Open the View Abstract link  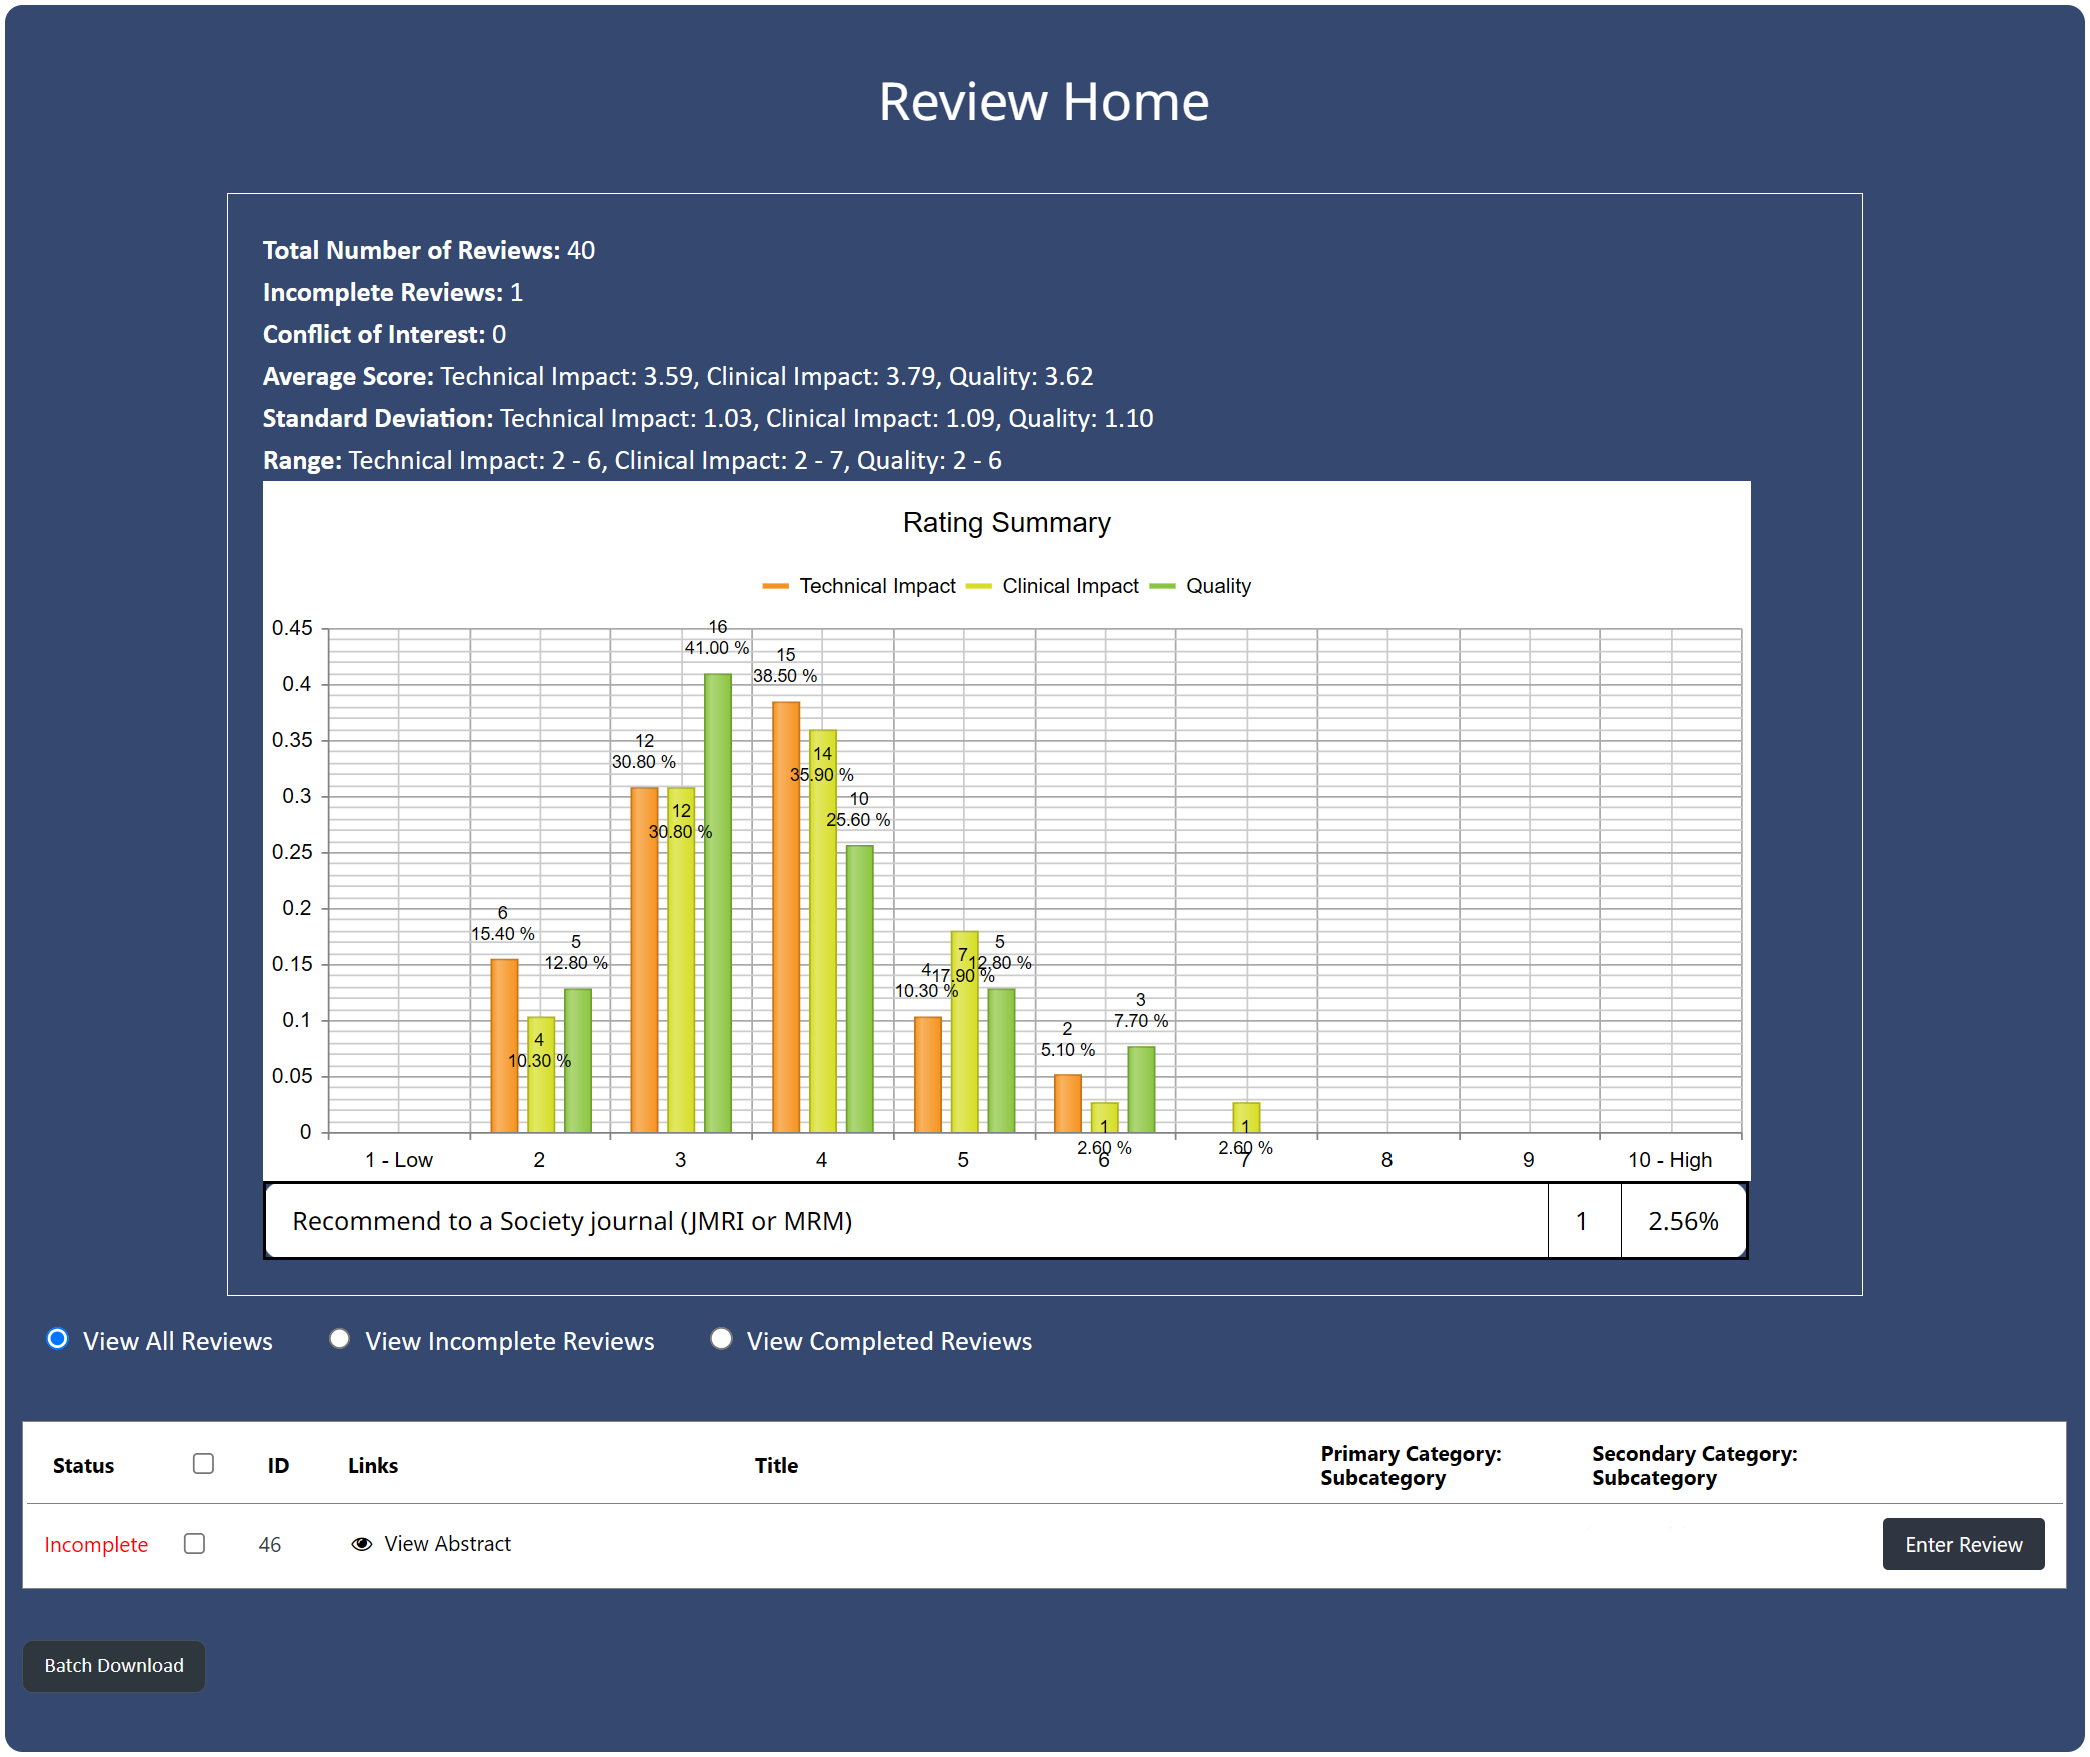tap(447, 1544)
